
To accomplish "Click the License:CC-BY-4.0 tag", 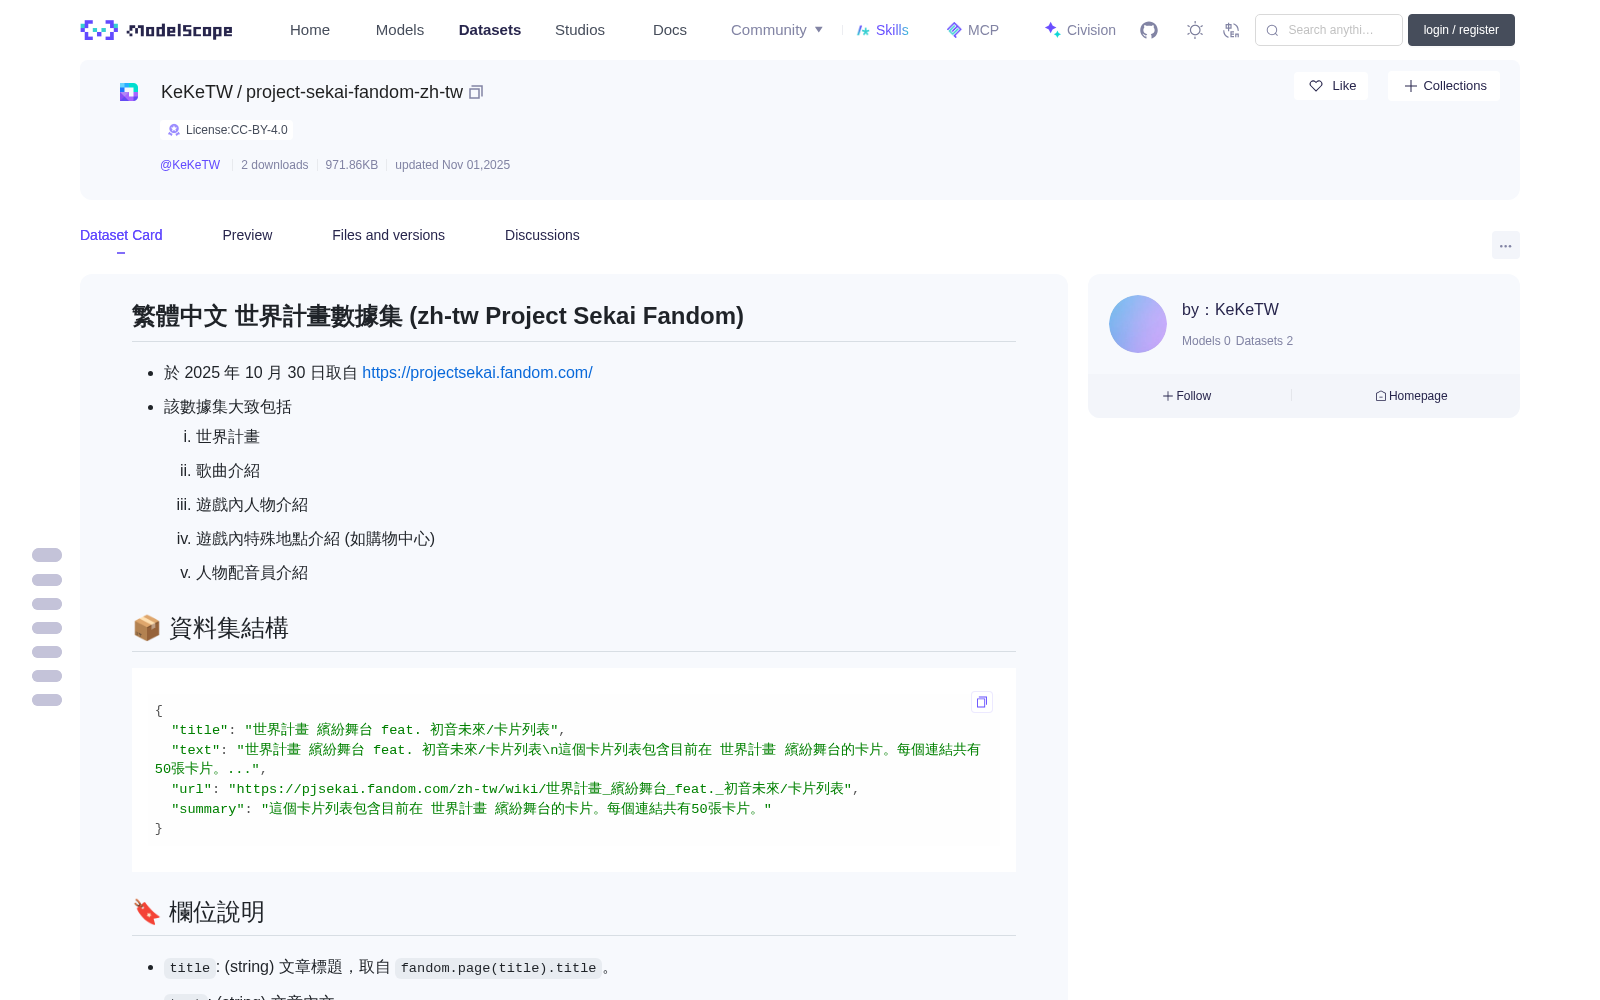I will click(227, 130).
